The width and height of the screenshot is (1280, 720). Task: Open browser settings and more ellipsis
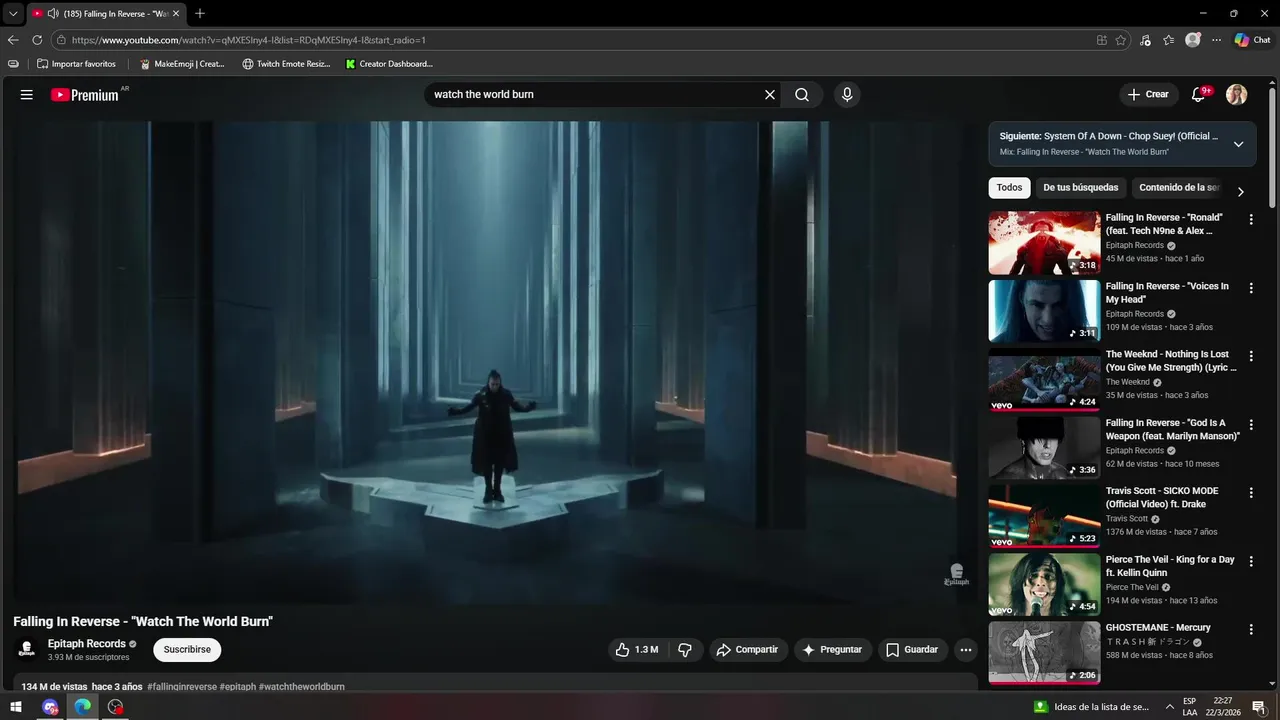[x=1216, y=40]
